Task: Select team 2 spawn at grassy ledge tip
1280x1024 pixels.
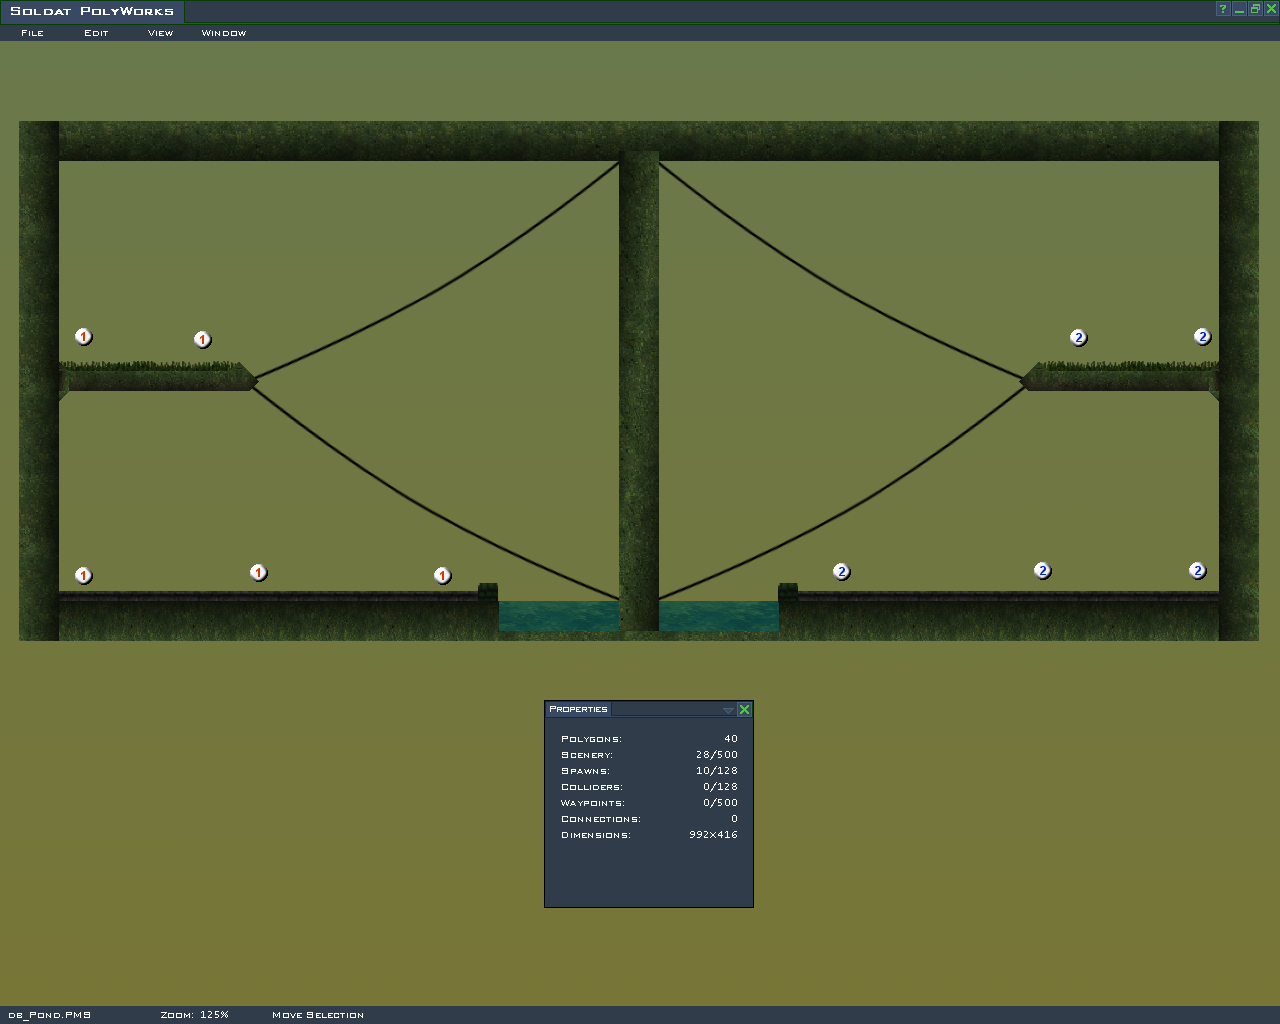Action: 1078,338
